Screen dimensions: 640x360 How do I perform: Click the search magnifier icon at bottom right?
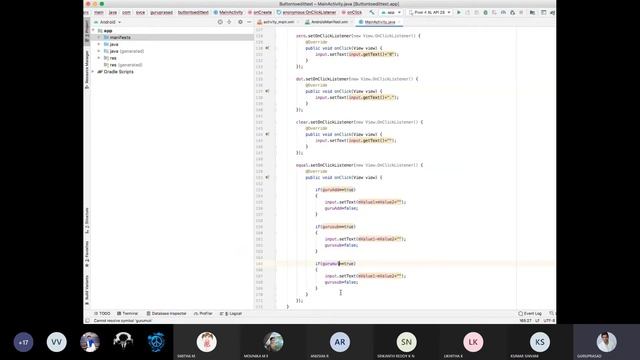pyautogui.click(x=551, y=313)
